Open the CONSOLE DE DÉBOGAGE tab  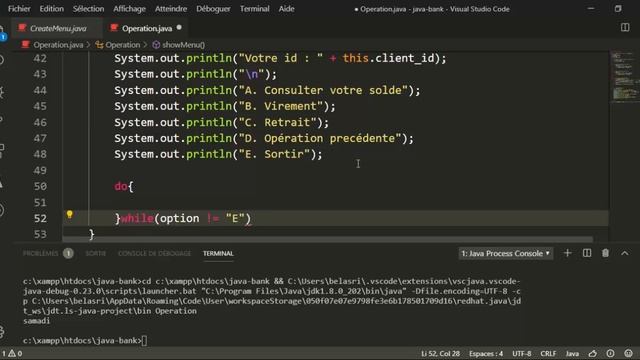[x=154, y=253]
